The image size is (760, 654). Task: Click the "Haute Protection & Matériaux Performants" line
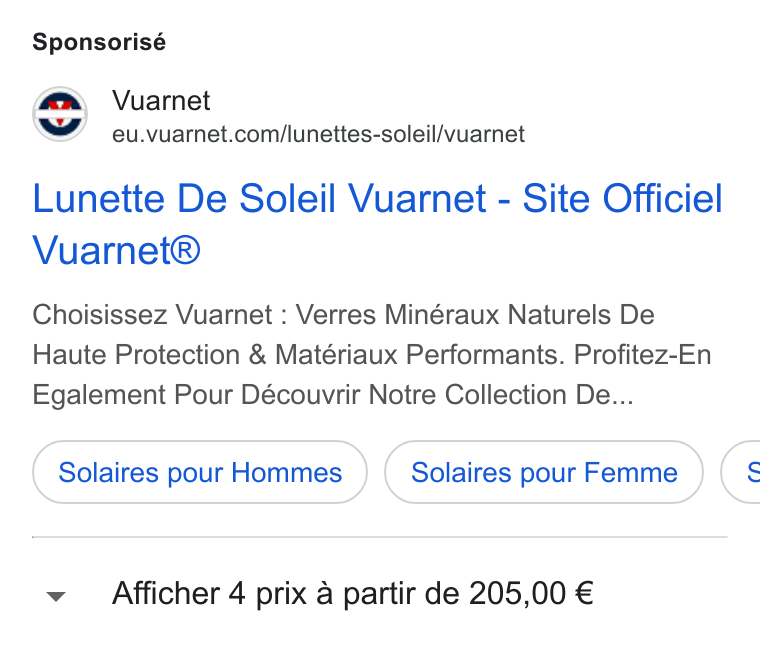click(299, 354)
